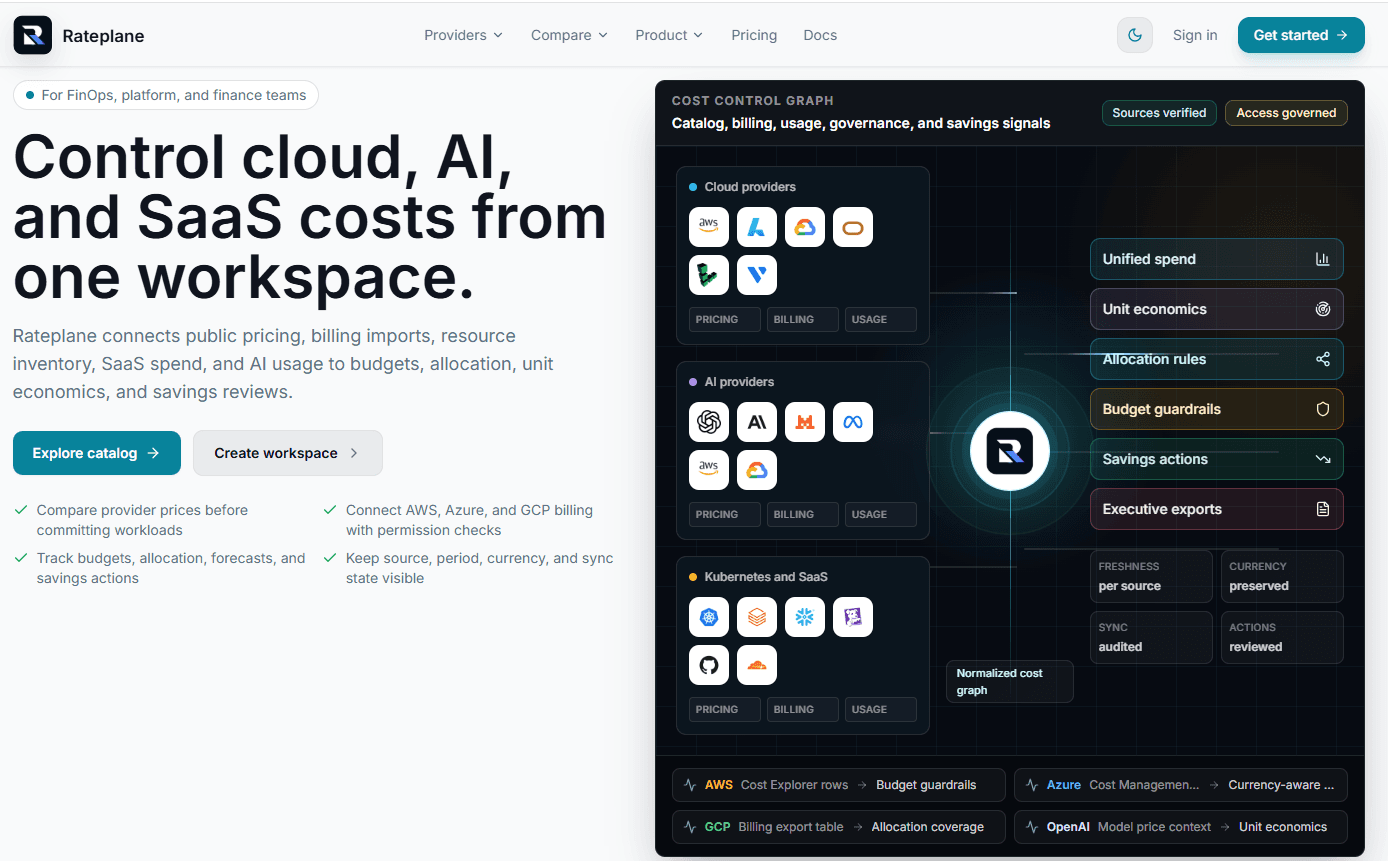Click the Azure Cost Management entry
This screenshot has height=861, width=1388.
1181,785
